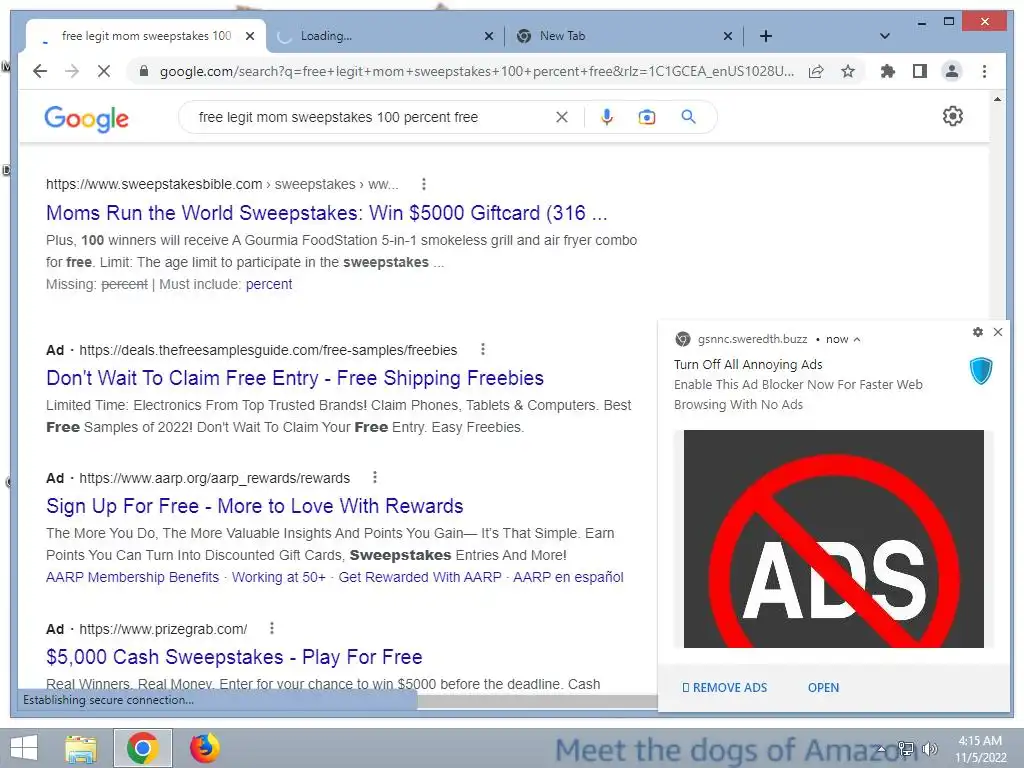Search by image with camera icon
The width and height of the screenshot is (1024, 768).
[x=647, y=117]
